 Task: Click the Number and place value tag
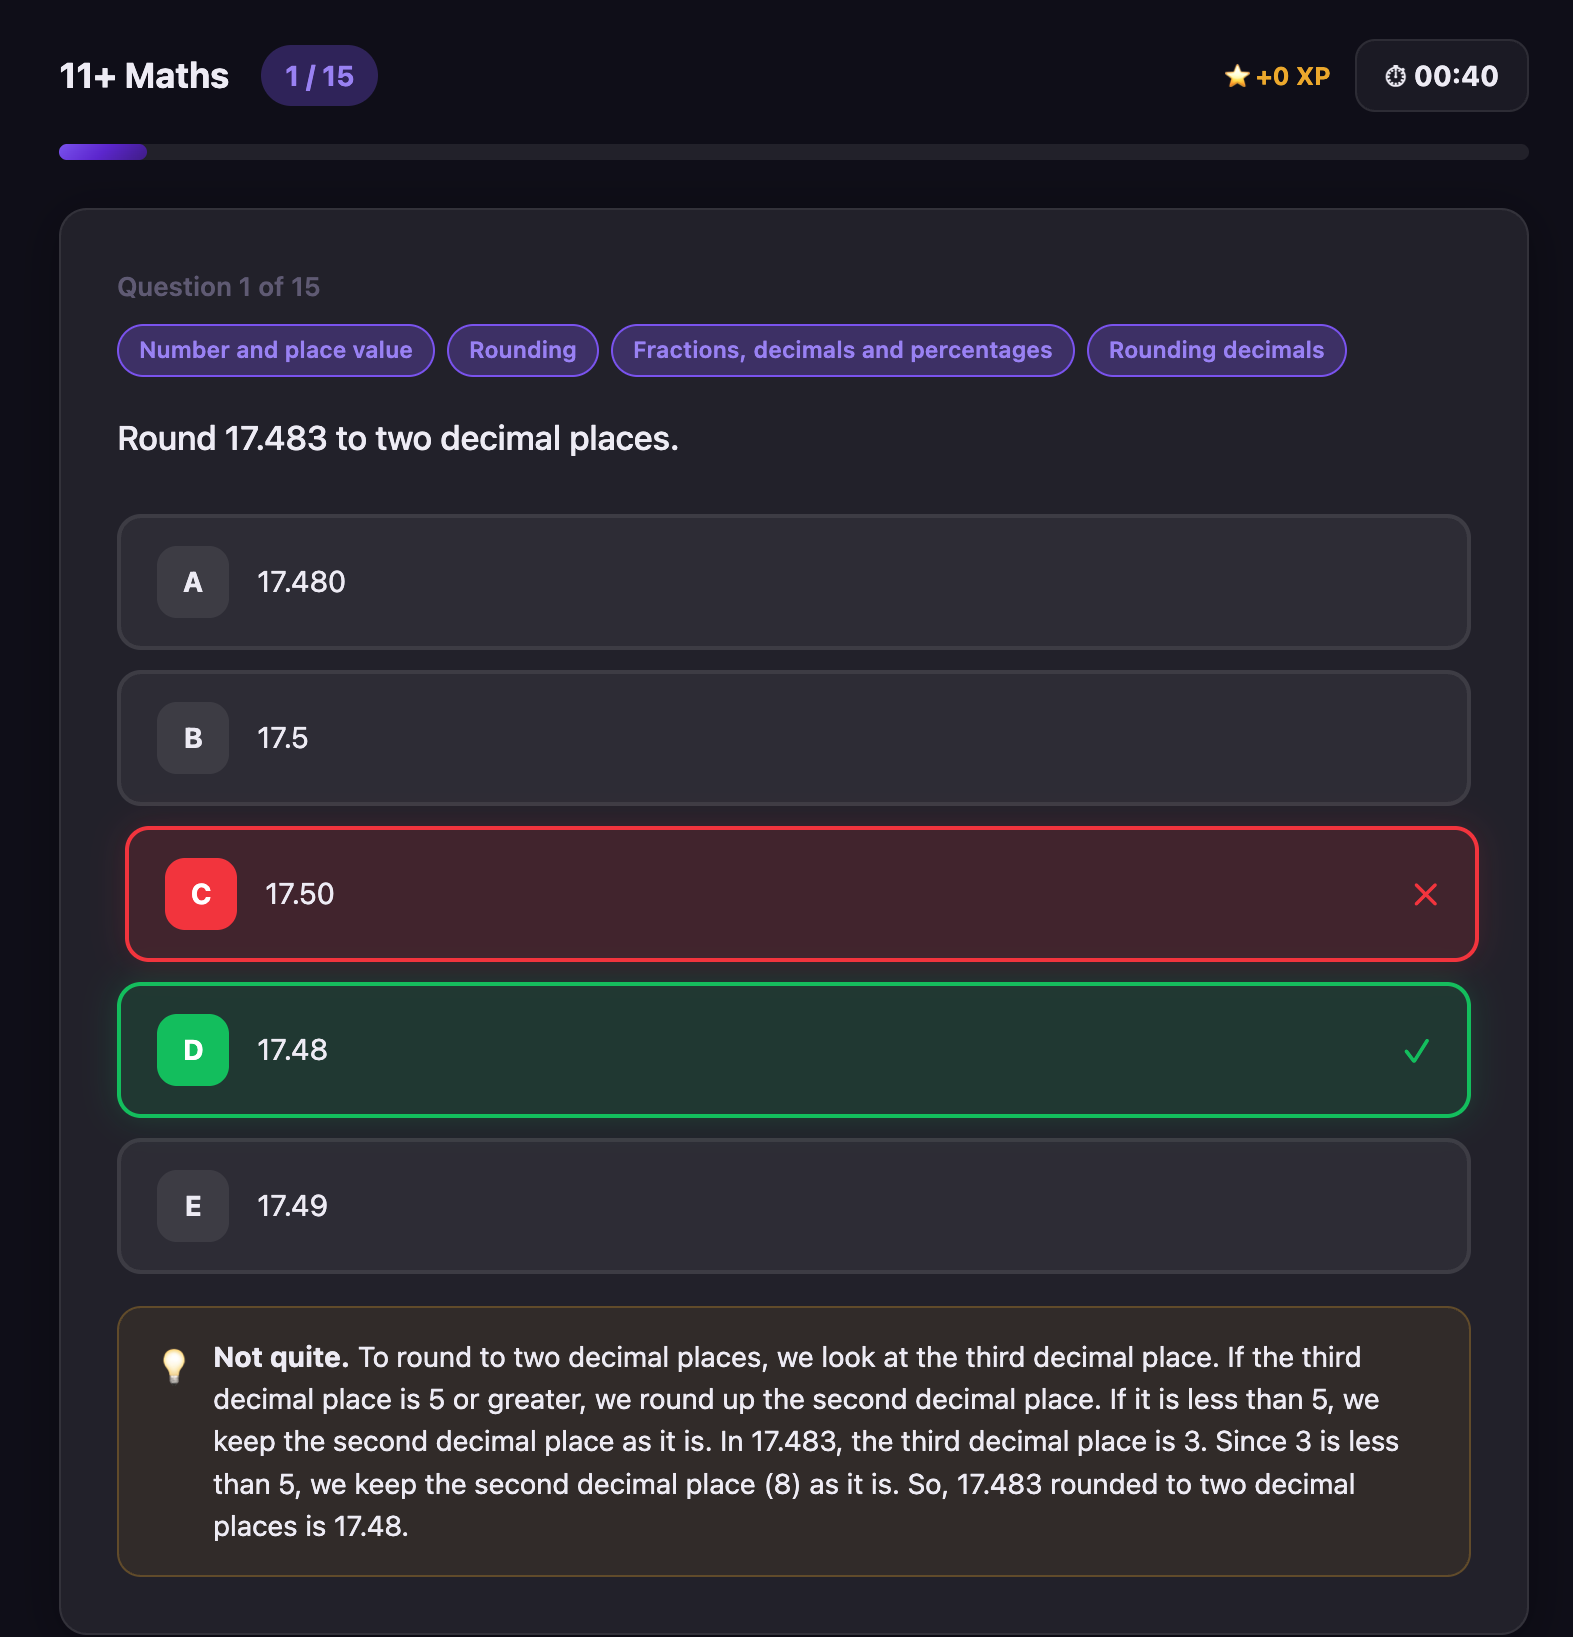click(275, 350)
